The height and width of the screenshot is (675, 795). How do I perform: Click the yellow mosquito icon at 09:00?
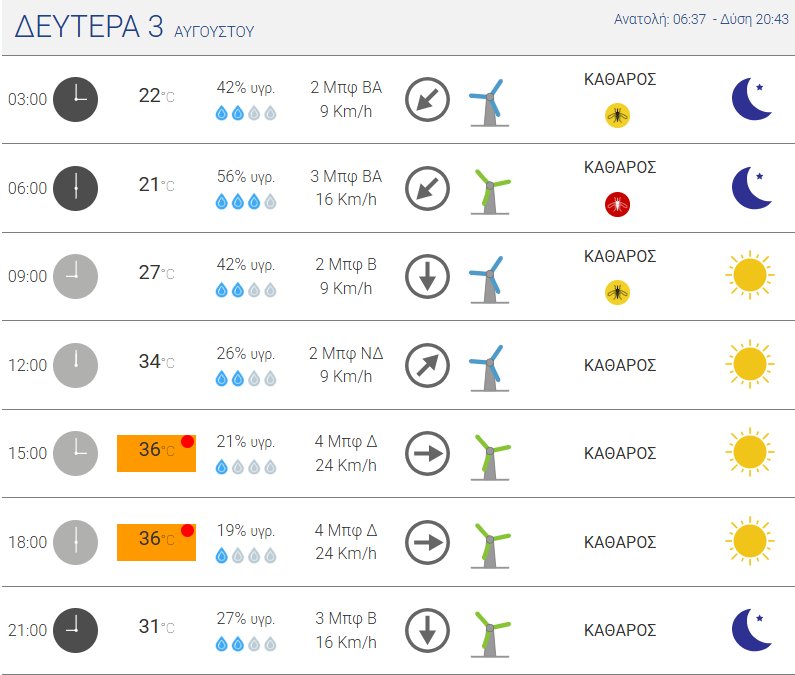pos(617,293)
